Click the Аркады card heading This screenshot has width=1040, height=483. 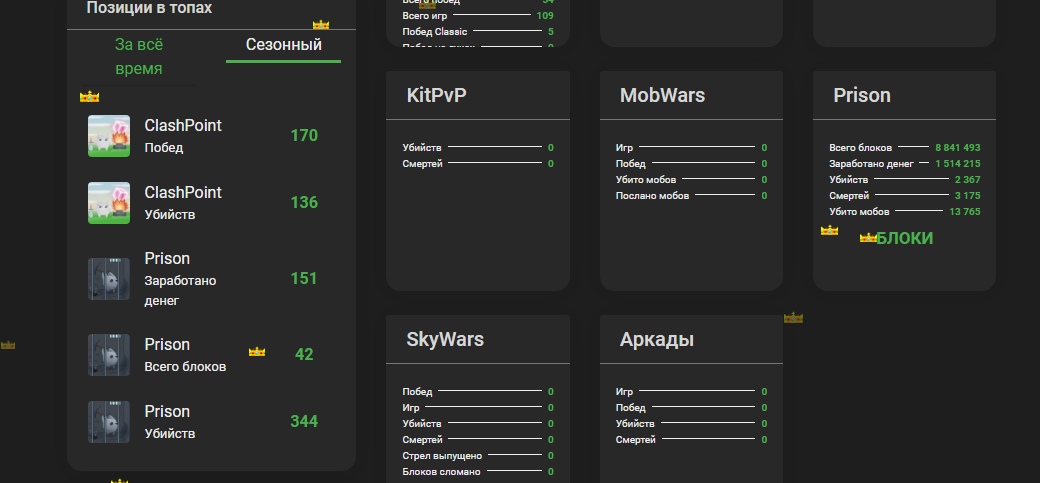click(x=656, y=340)
